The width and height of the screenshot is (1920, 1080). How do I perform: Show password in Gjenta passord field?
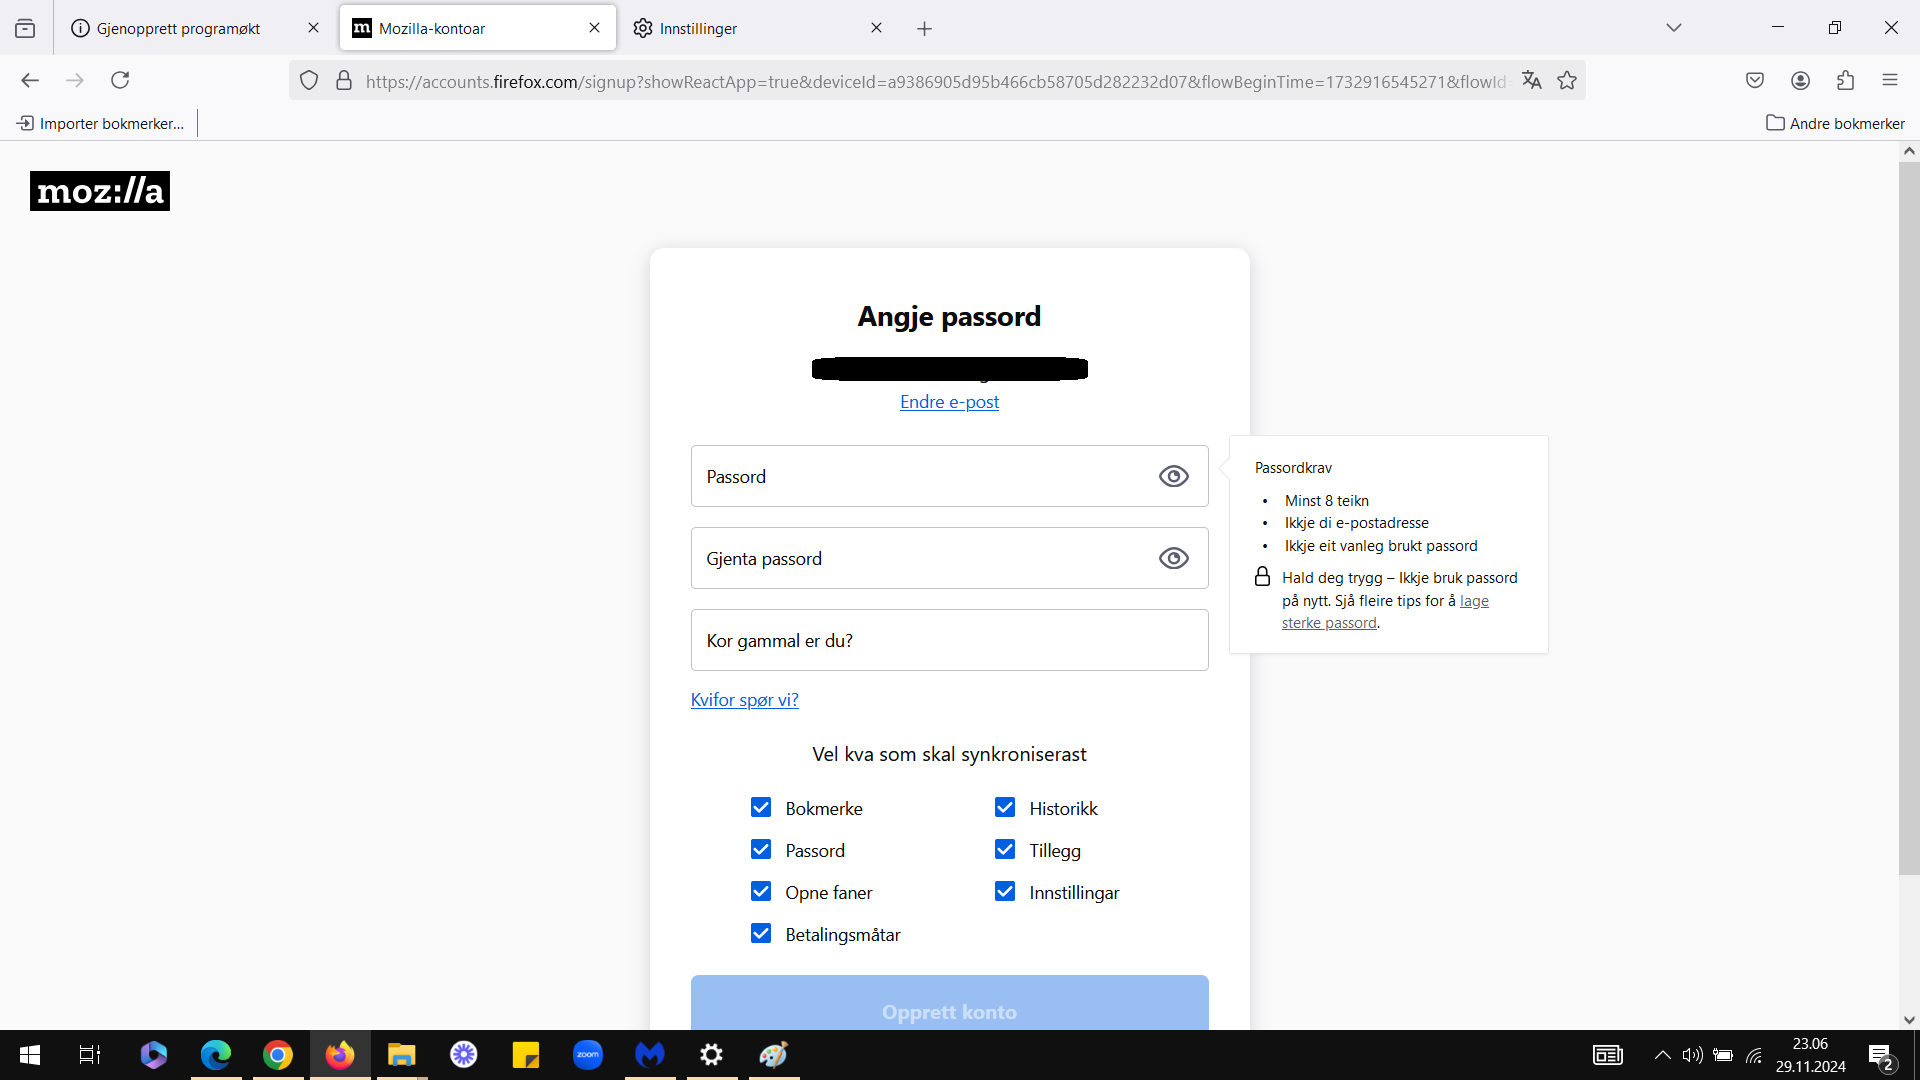click(1174, 559)
